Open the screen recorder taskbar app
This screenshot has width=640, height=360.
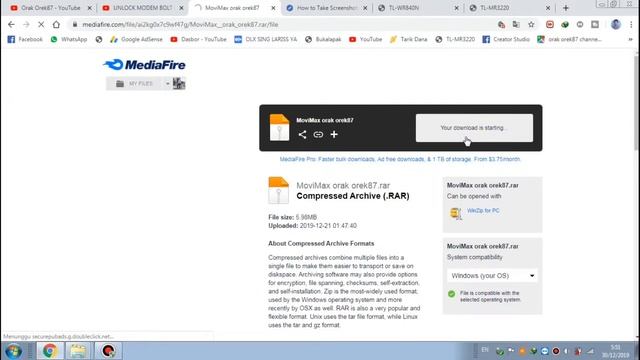click(108, 351)
